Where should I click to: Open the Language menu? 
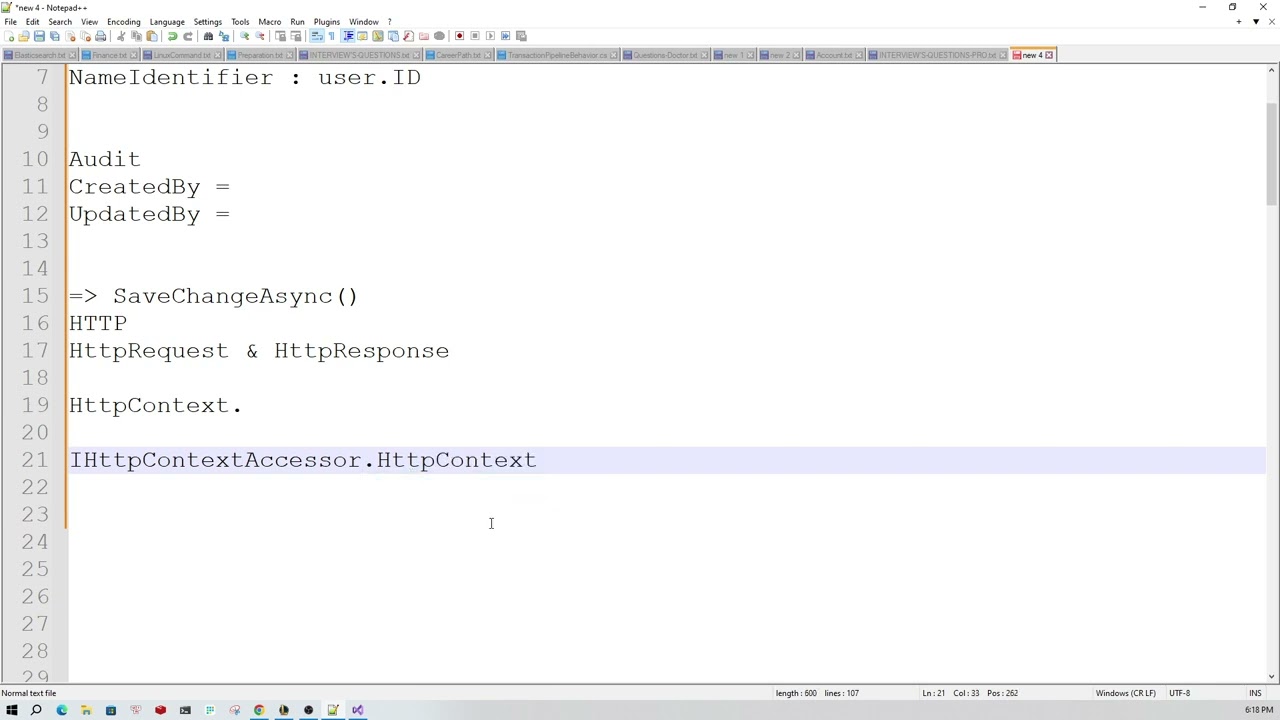[167, 21]
